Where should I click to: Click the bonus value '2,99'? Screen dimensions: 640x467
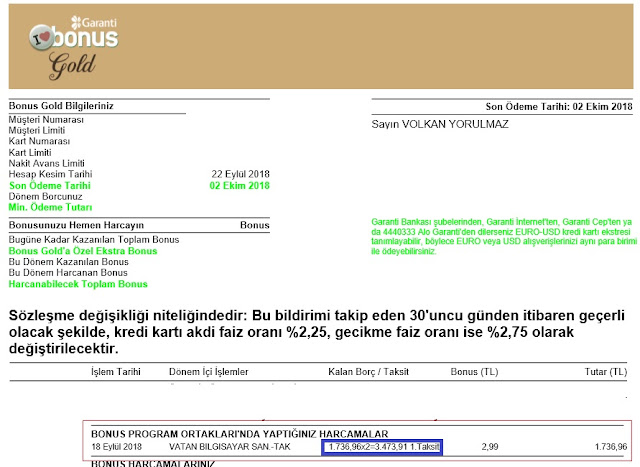click(490, 447)
